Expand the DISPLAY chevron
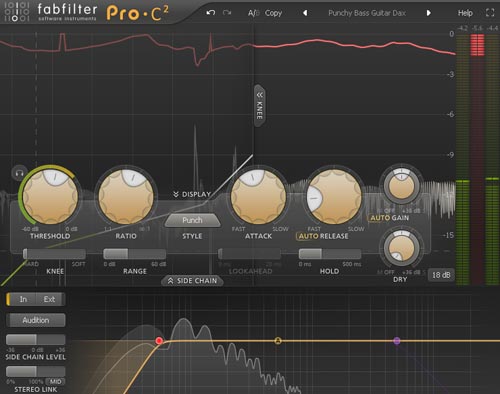 192,194
